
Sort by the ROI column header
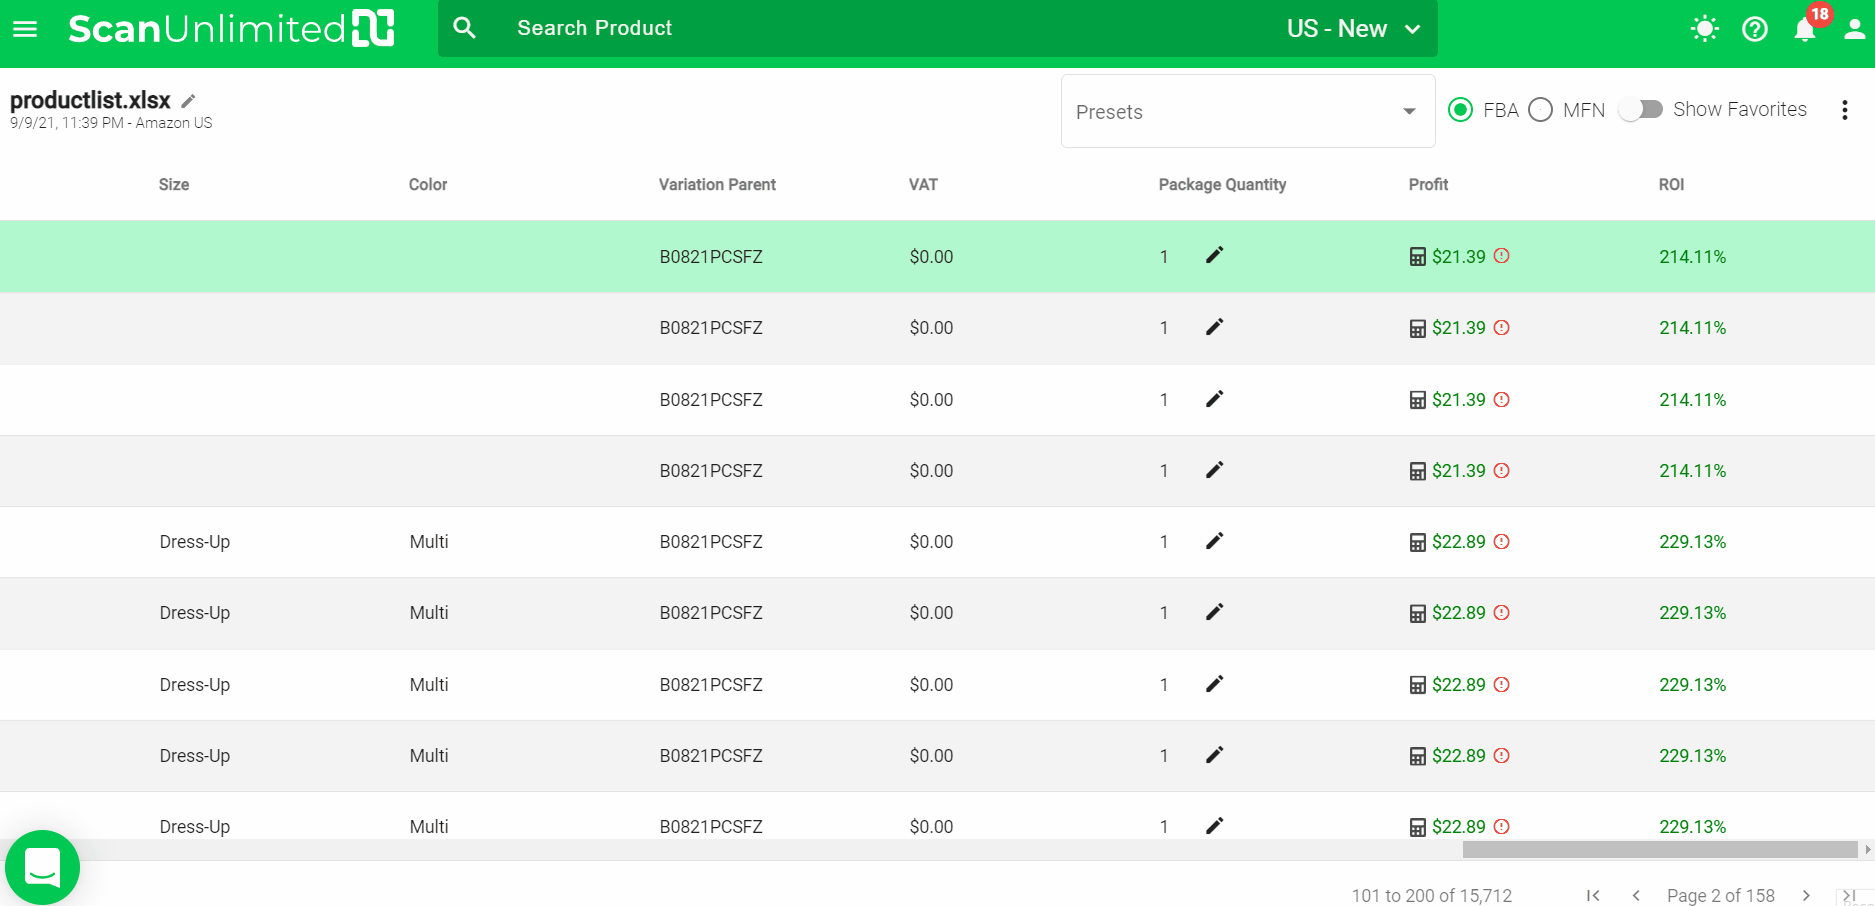click(x=1671, y=185)
